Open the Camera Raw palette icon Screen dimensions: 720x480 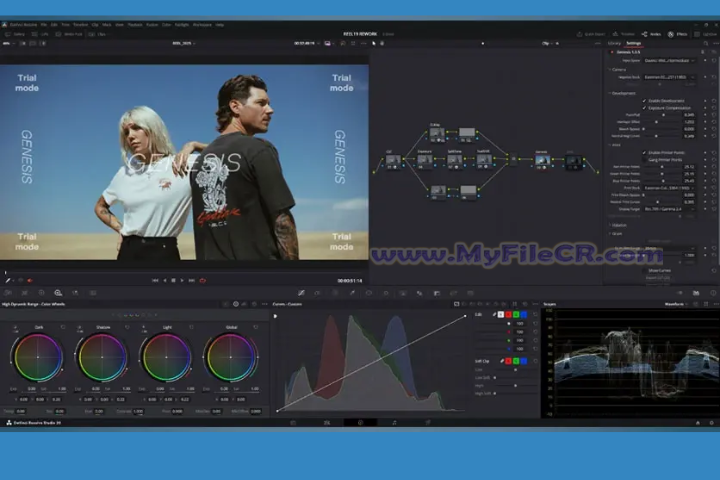click(x=8, y=293)
